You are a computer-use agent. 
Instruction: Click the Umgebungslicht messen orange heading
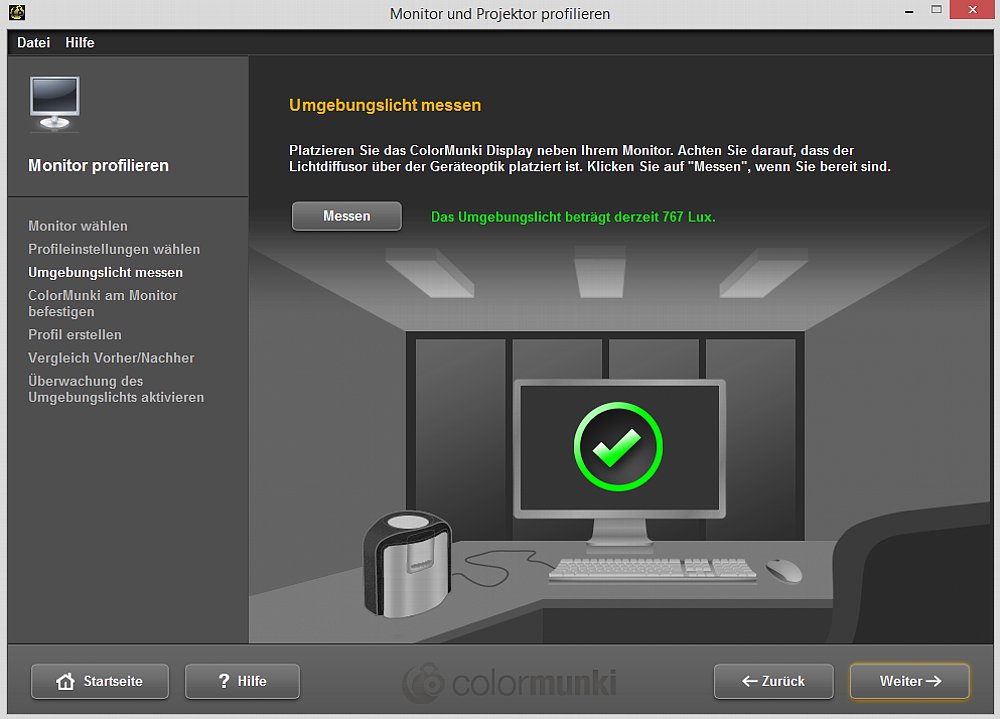(385, 105)
